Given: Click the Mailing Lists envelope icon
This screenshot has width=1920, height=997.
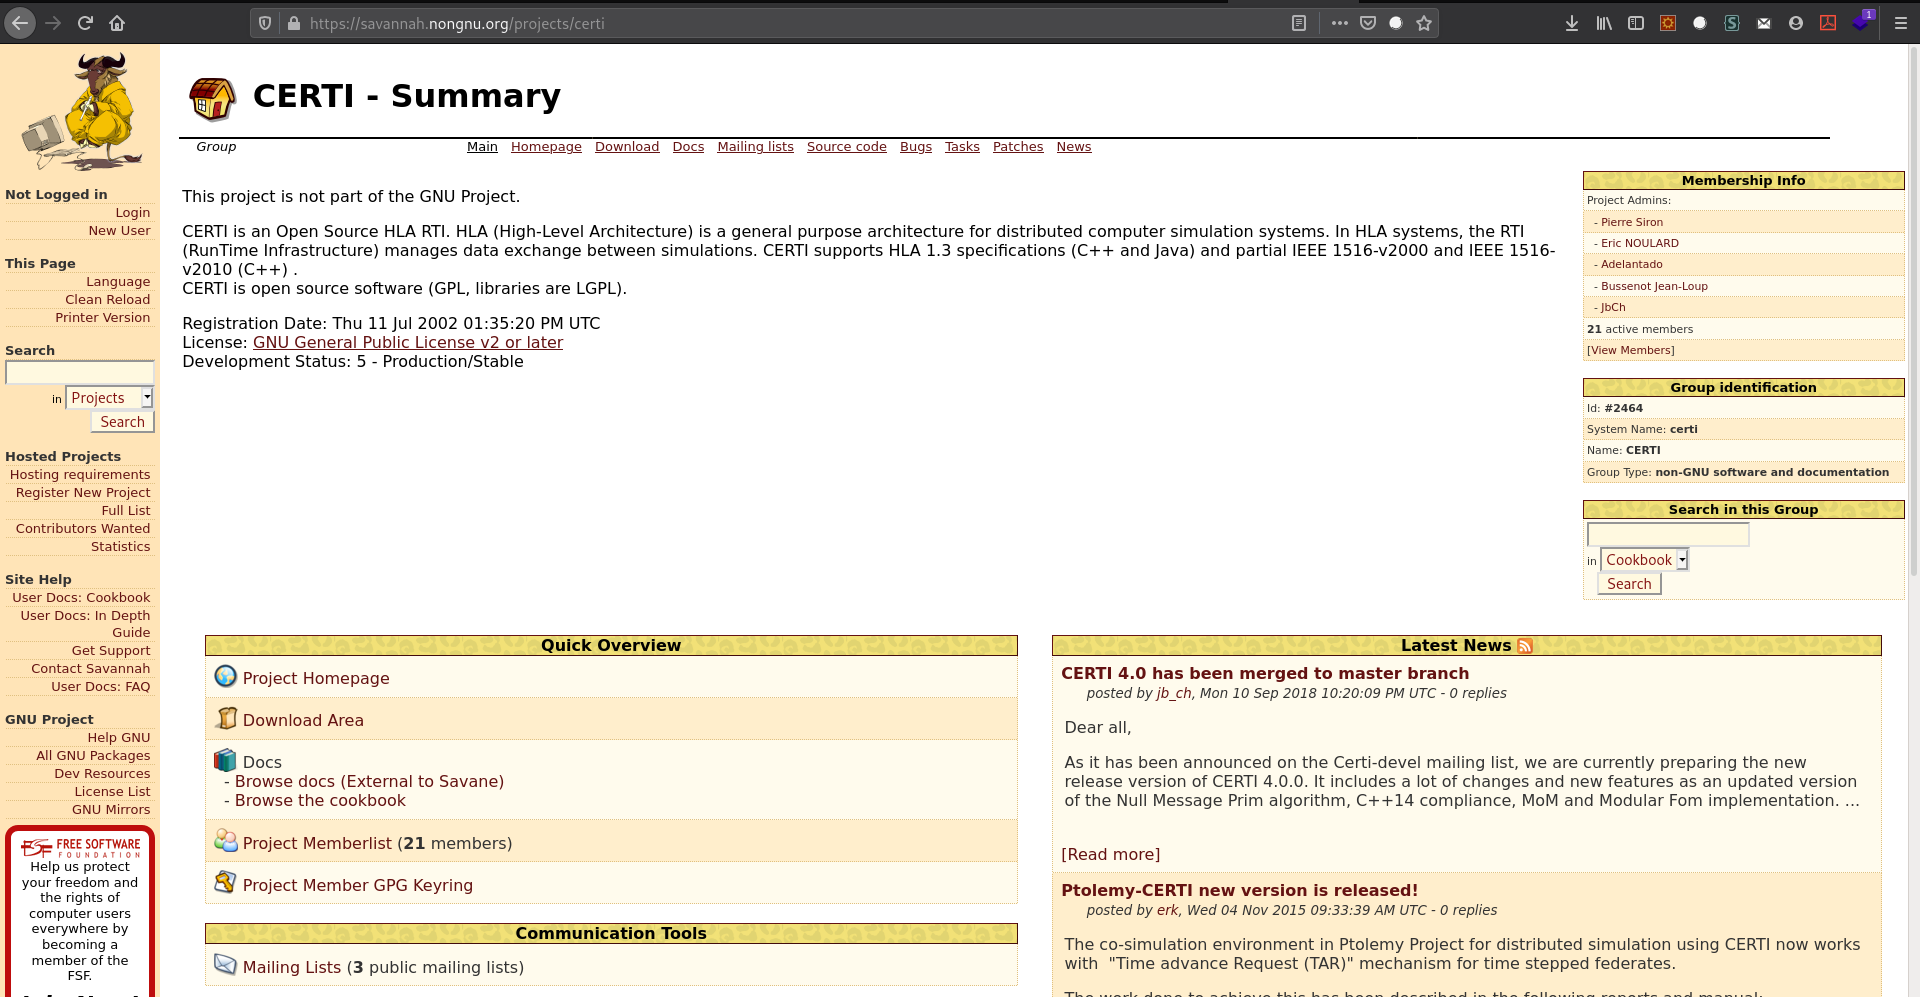Looking at the screenshot, I should (226, 965).
